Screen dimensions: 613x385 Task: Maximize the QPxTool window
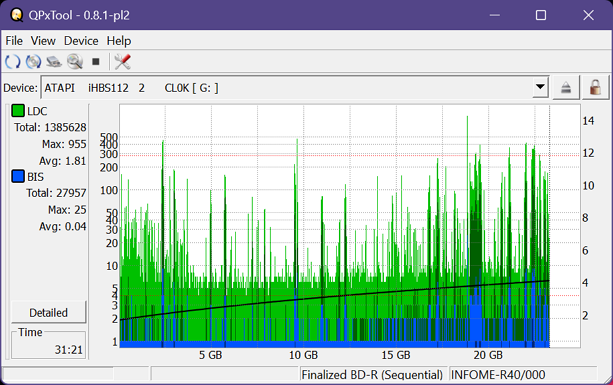point(541,15)
